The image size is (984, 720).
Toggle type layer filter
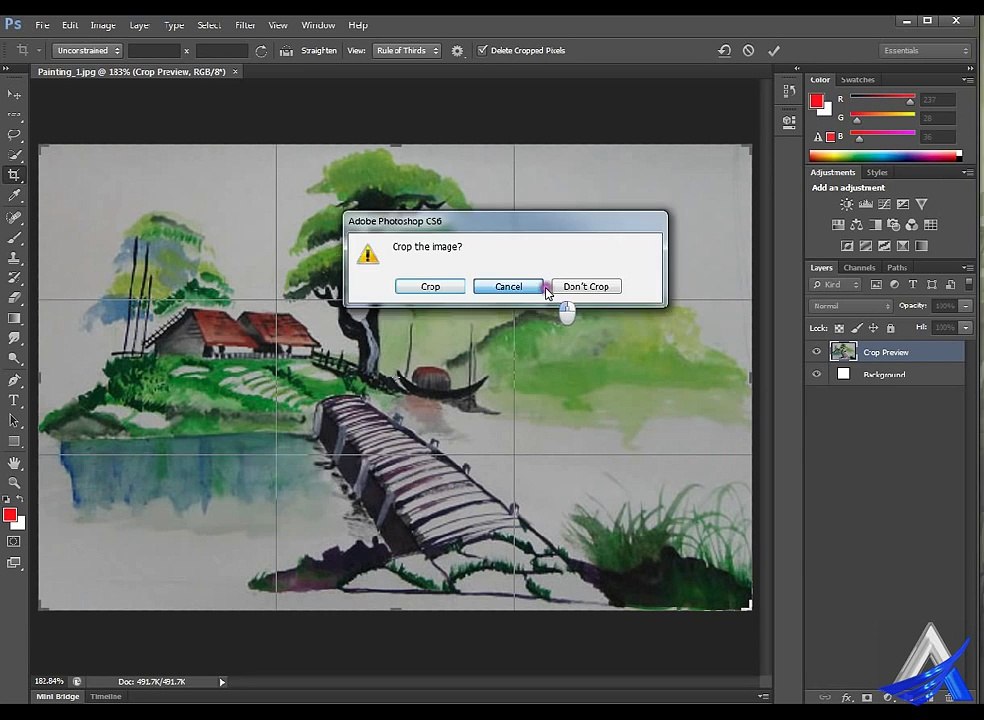(x=913, y=284)
